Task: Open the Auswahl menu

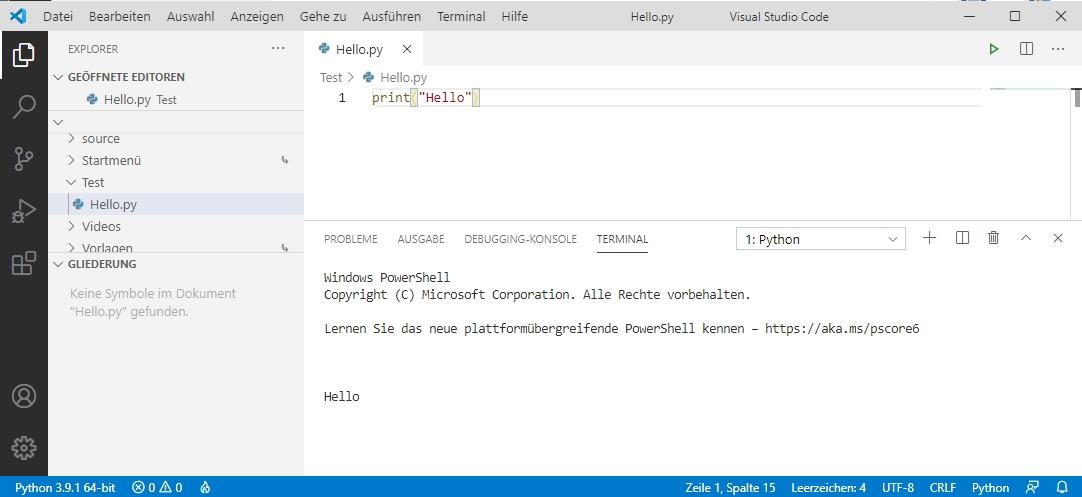Action: [x=190, y=17]
